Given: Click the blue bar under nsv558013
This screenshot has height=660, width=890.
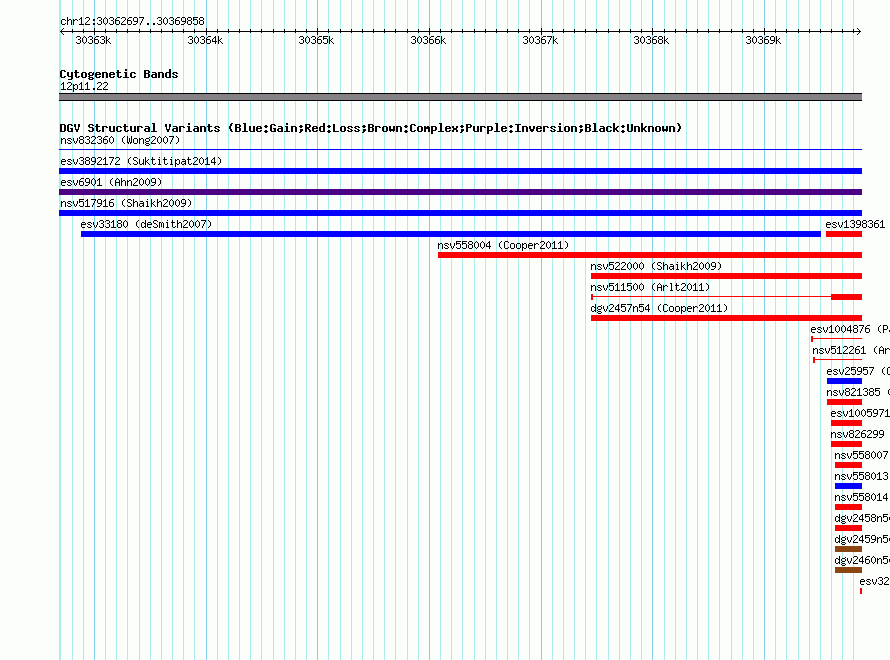Looking at the screenshot, I should coord(849,486).
